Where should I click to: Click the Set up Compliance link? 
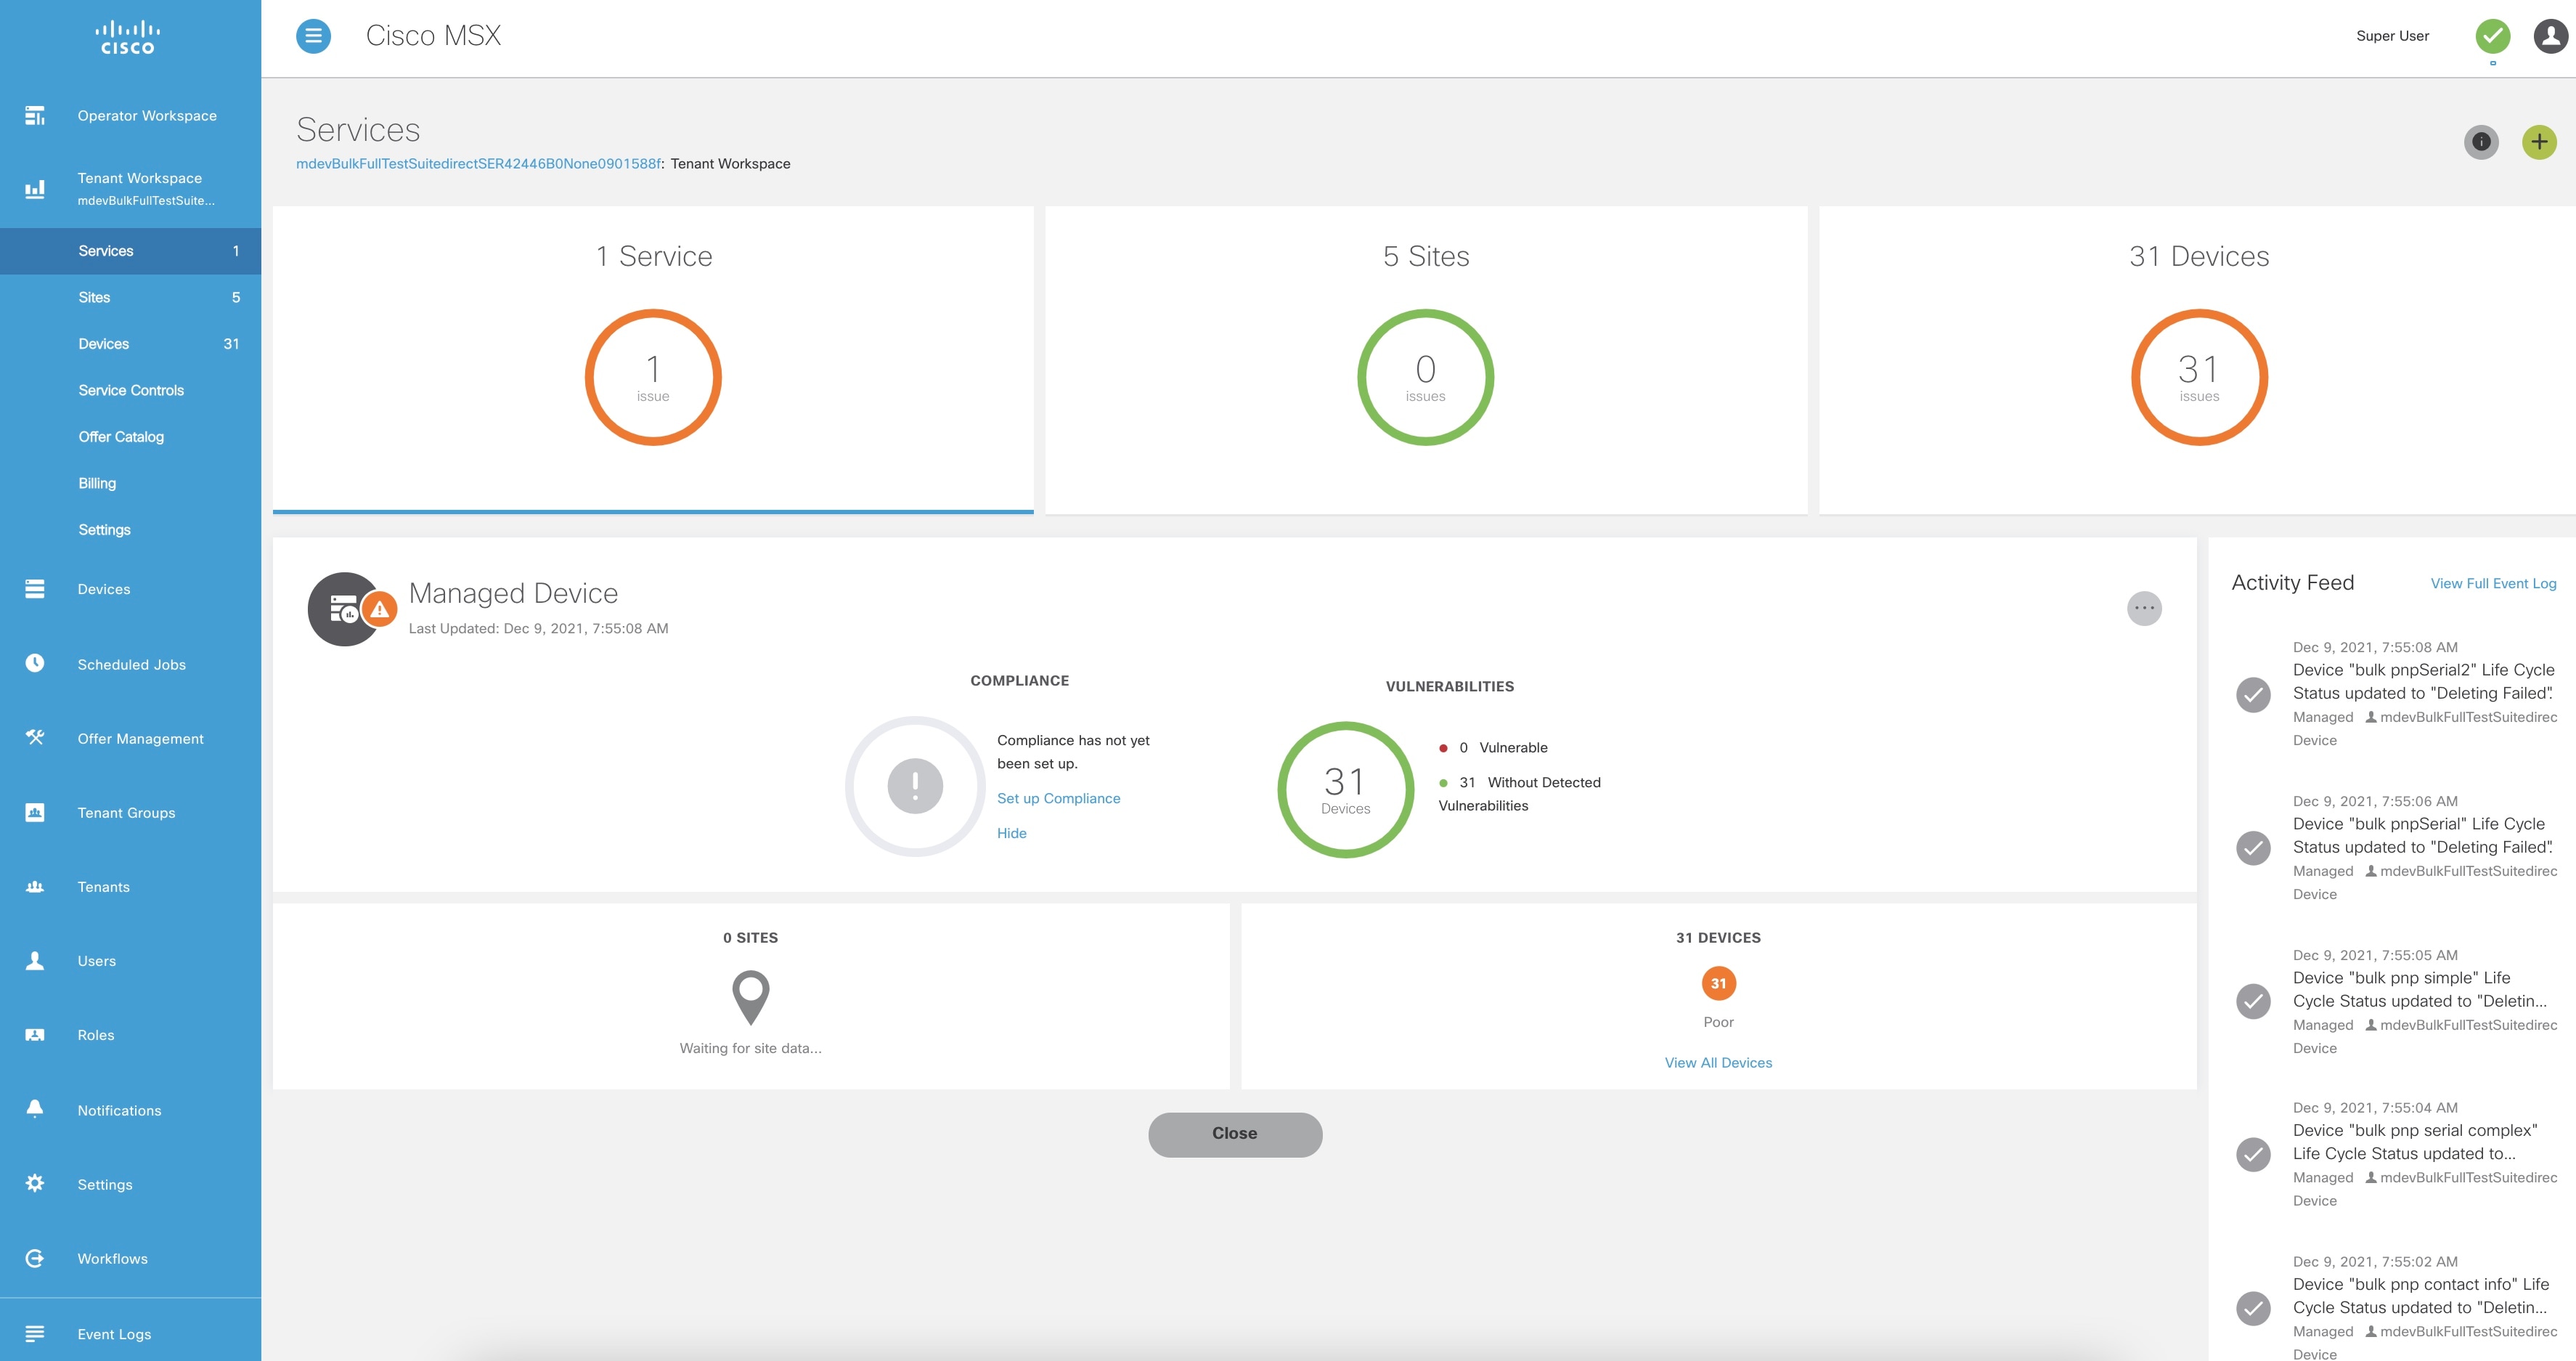[1058, 798]
